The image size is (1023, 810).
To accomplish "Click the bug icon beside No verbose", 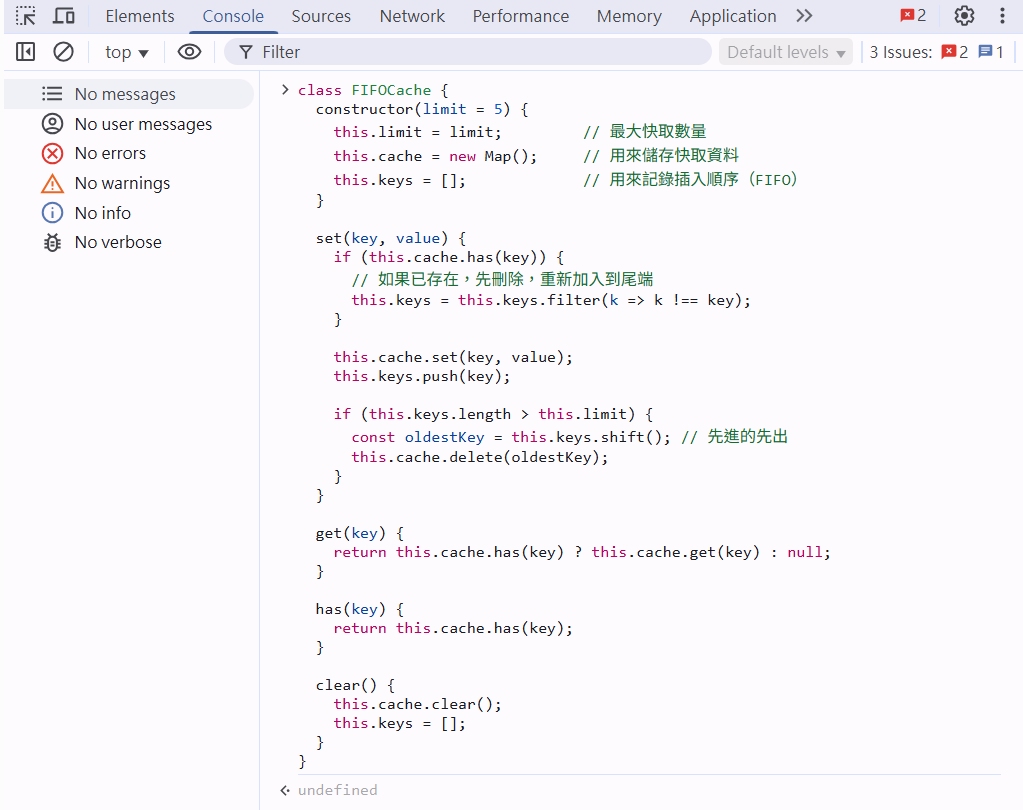I will coord(52,242).
